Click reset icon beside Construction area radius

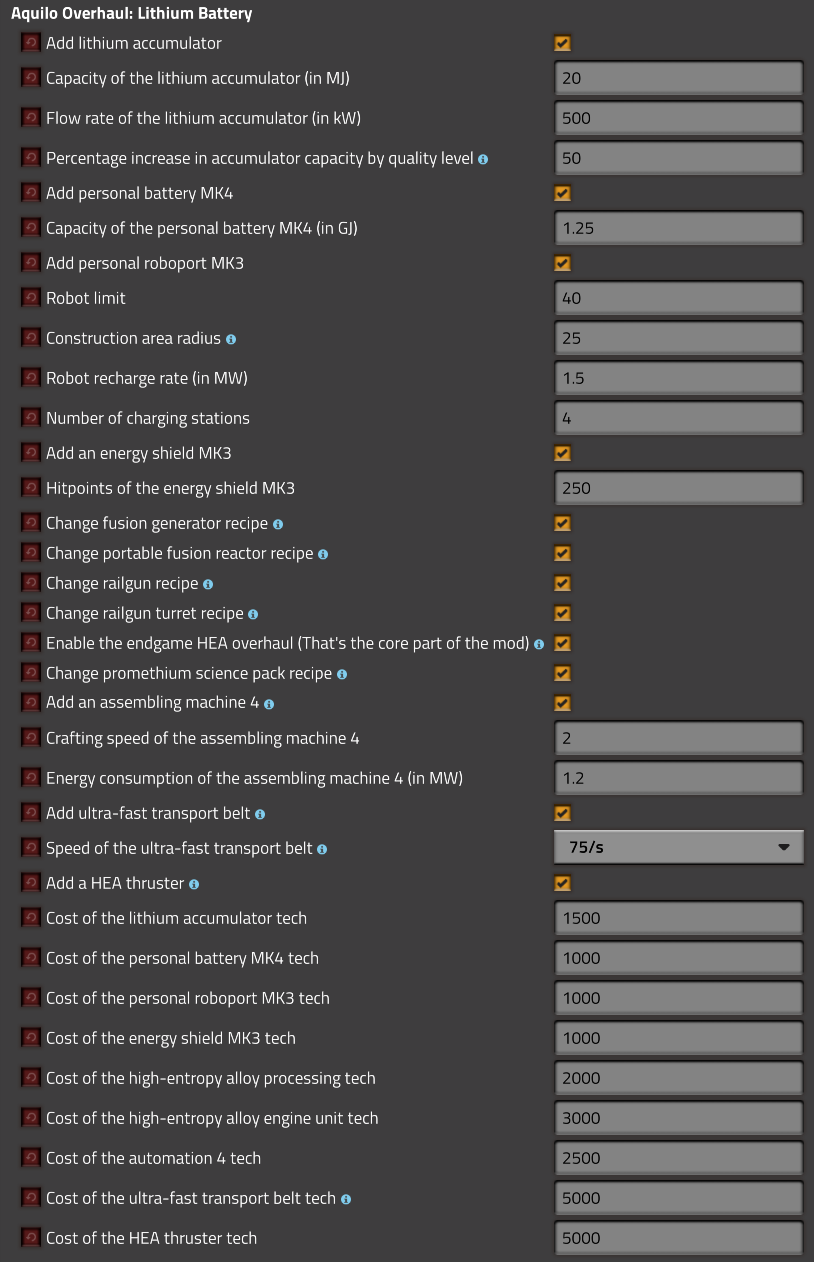[x=31, y=338]
